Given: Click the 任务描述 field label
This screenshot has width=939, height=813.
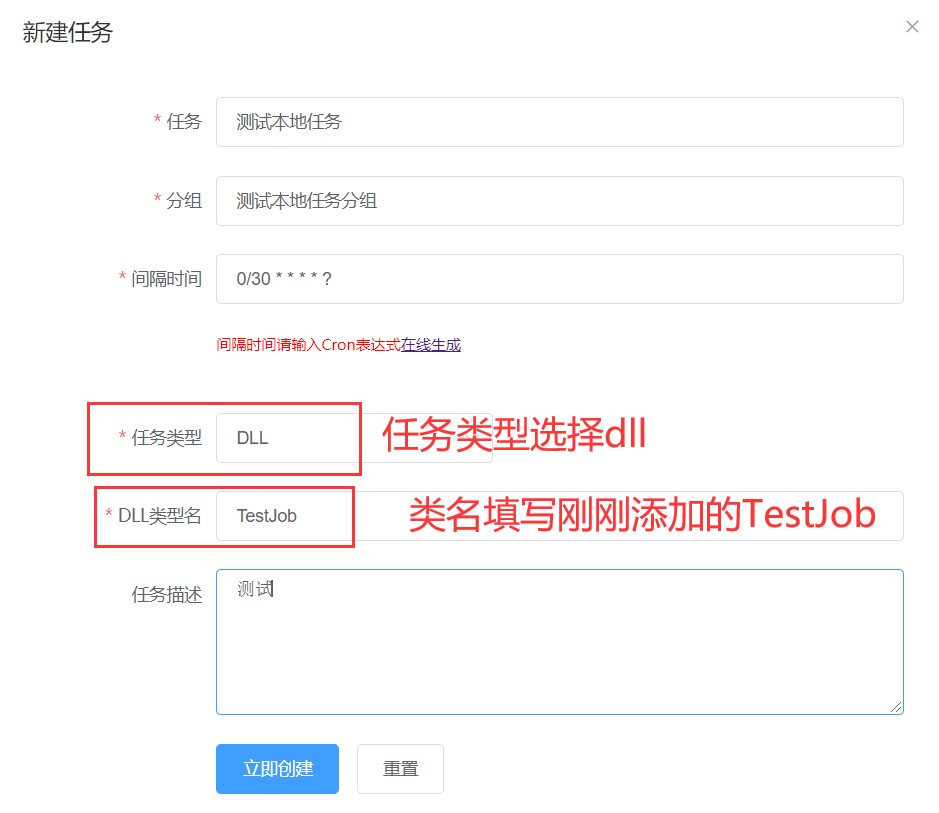Looking at the screenshot, I should click(167, 595).
